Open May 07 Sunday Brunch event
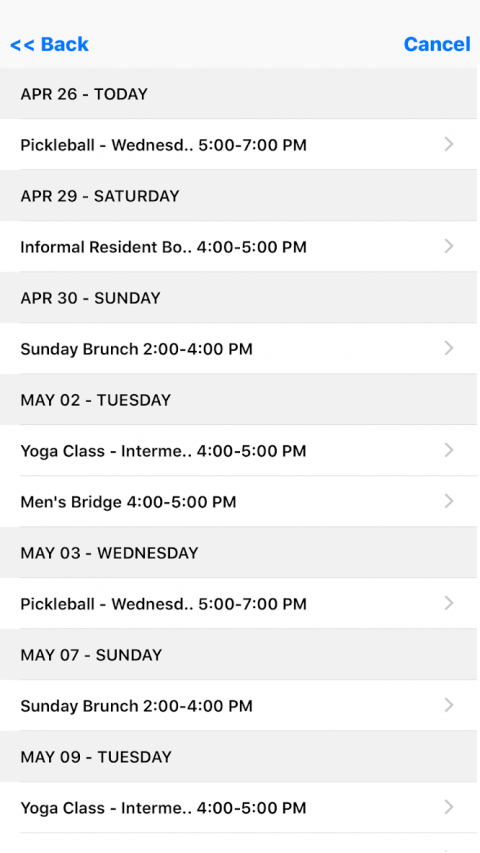 [x=238, y=706]
